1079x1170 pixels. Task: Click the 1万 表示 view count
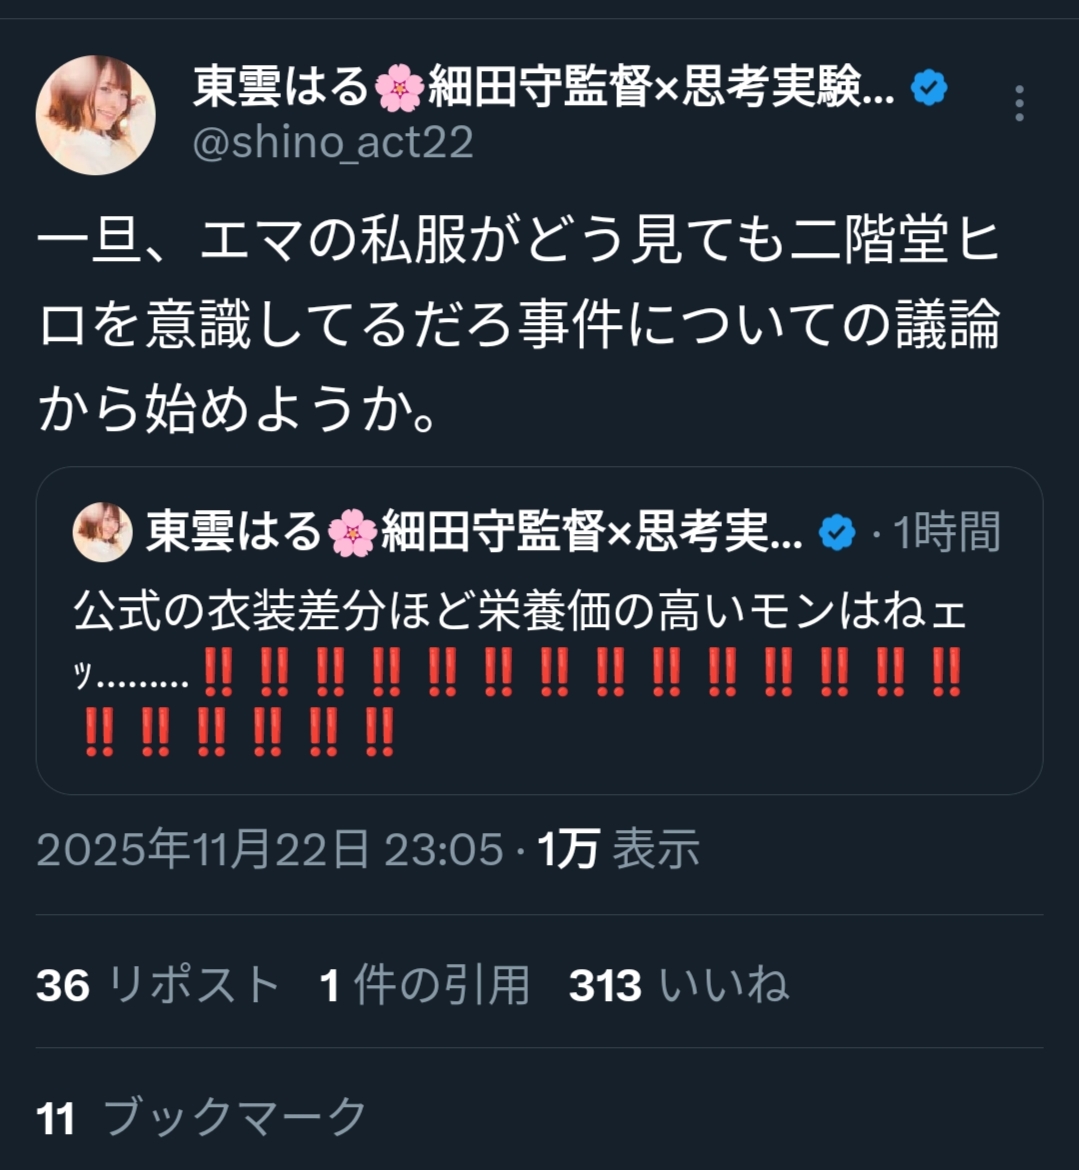click(619, 849)
